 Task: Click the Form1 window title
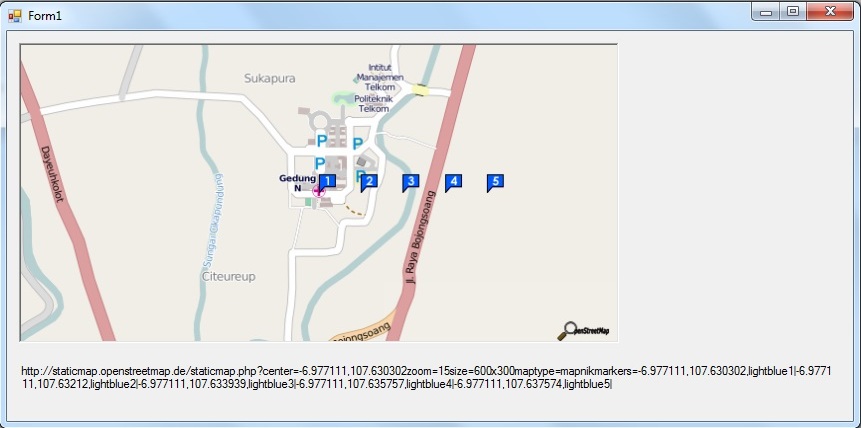[x=45, y=16]
